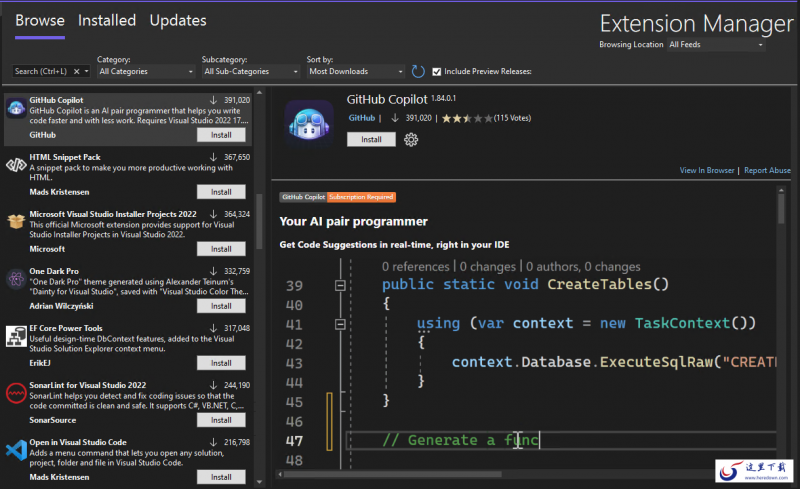Open the GitHub publisher link
The width and height of the screenshot is (800, 489).
(x=362, y=118)
